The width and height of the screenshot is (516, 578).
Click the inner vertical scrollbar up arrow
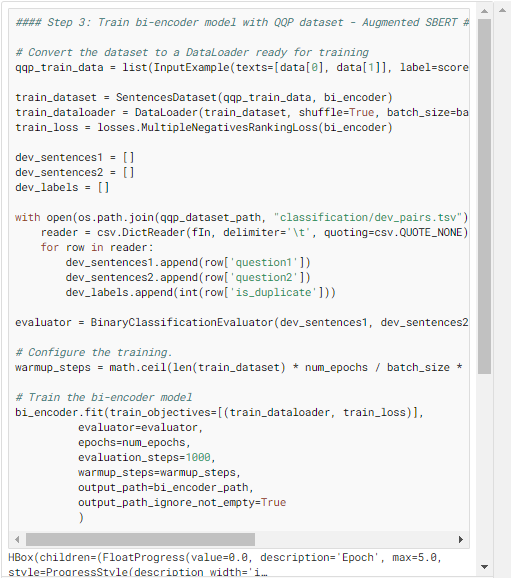(484, 11)
